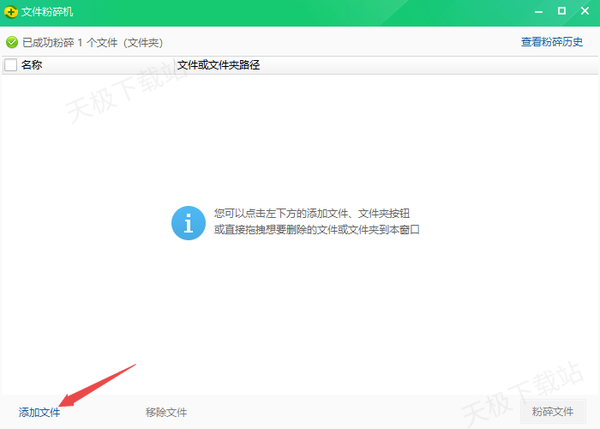
Task: Click the File Shredder app logo icon
Action: [11, 13]
